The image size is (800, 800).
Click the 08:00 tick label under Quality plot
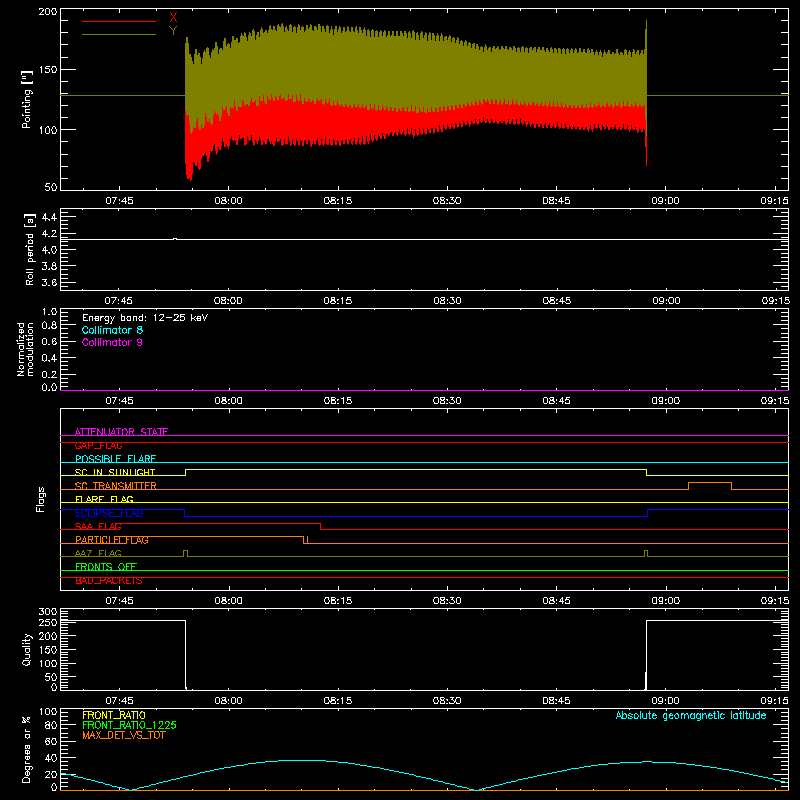[228, 701]
